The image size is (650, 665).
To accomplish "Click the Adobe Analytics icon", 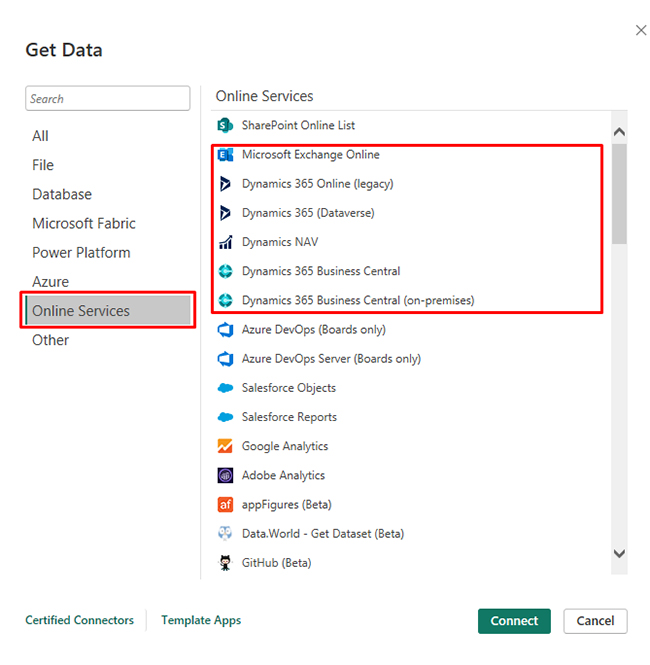I will (225, 475).
